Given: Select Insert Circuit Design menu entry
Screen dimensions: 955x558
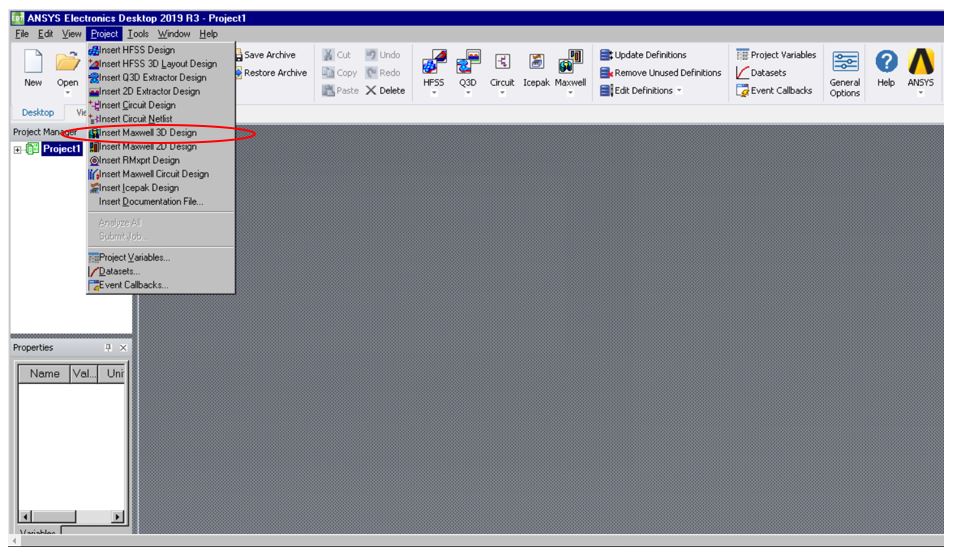Looking at the screenshot, I should 161,105.
